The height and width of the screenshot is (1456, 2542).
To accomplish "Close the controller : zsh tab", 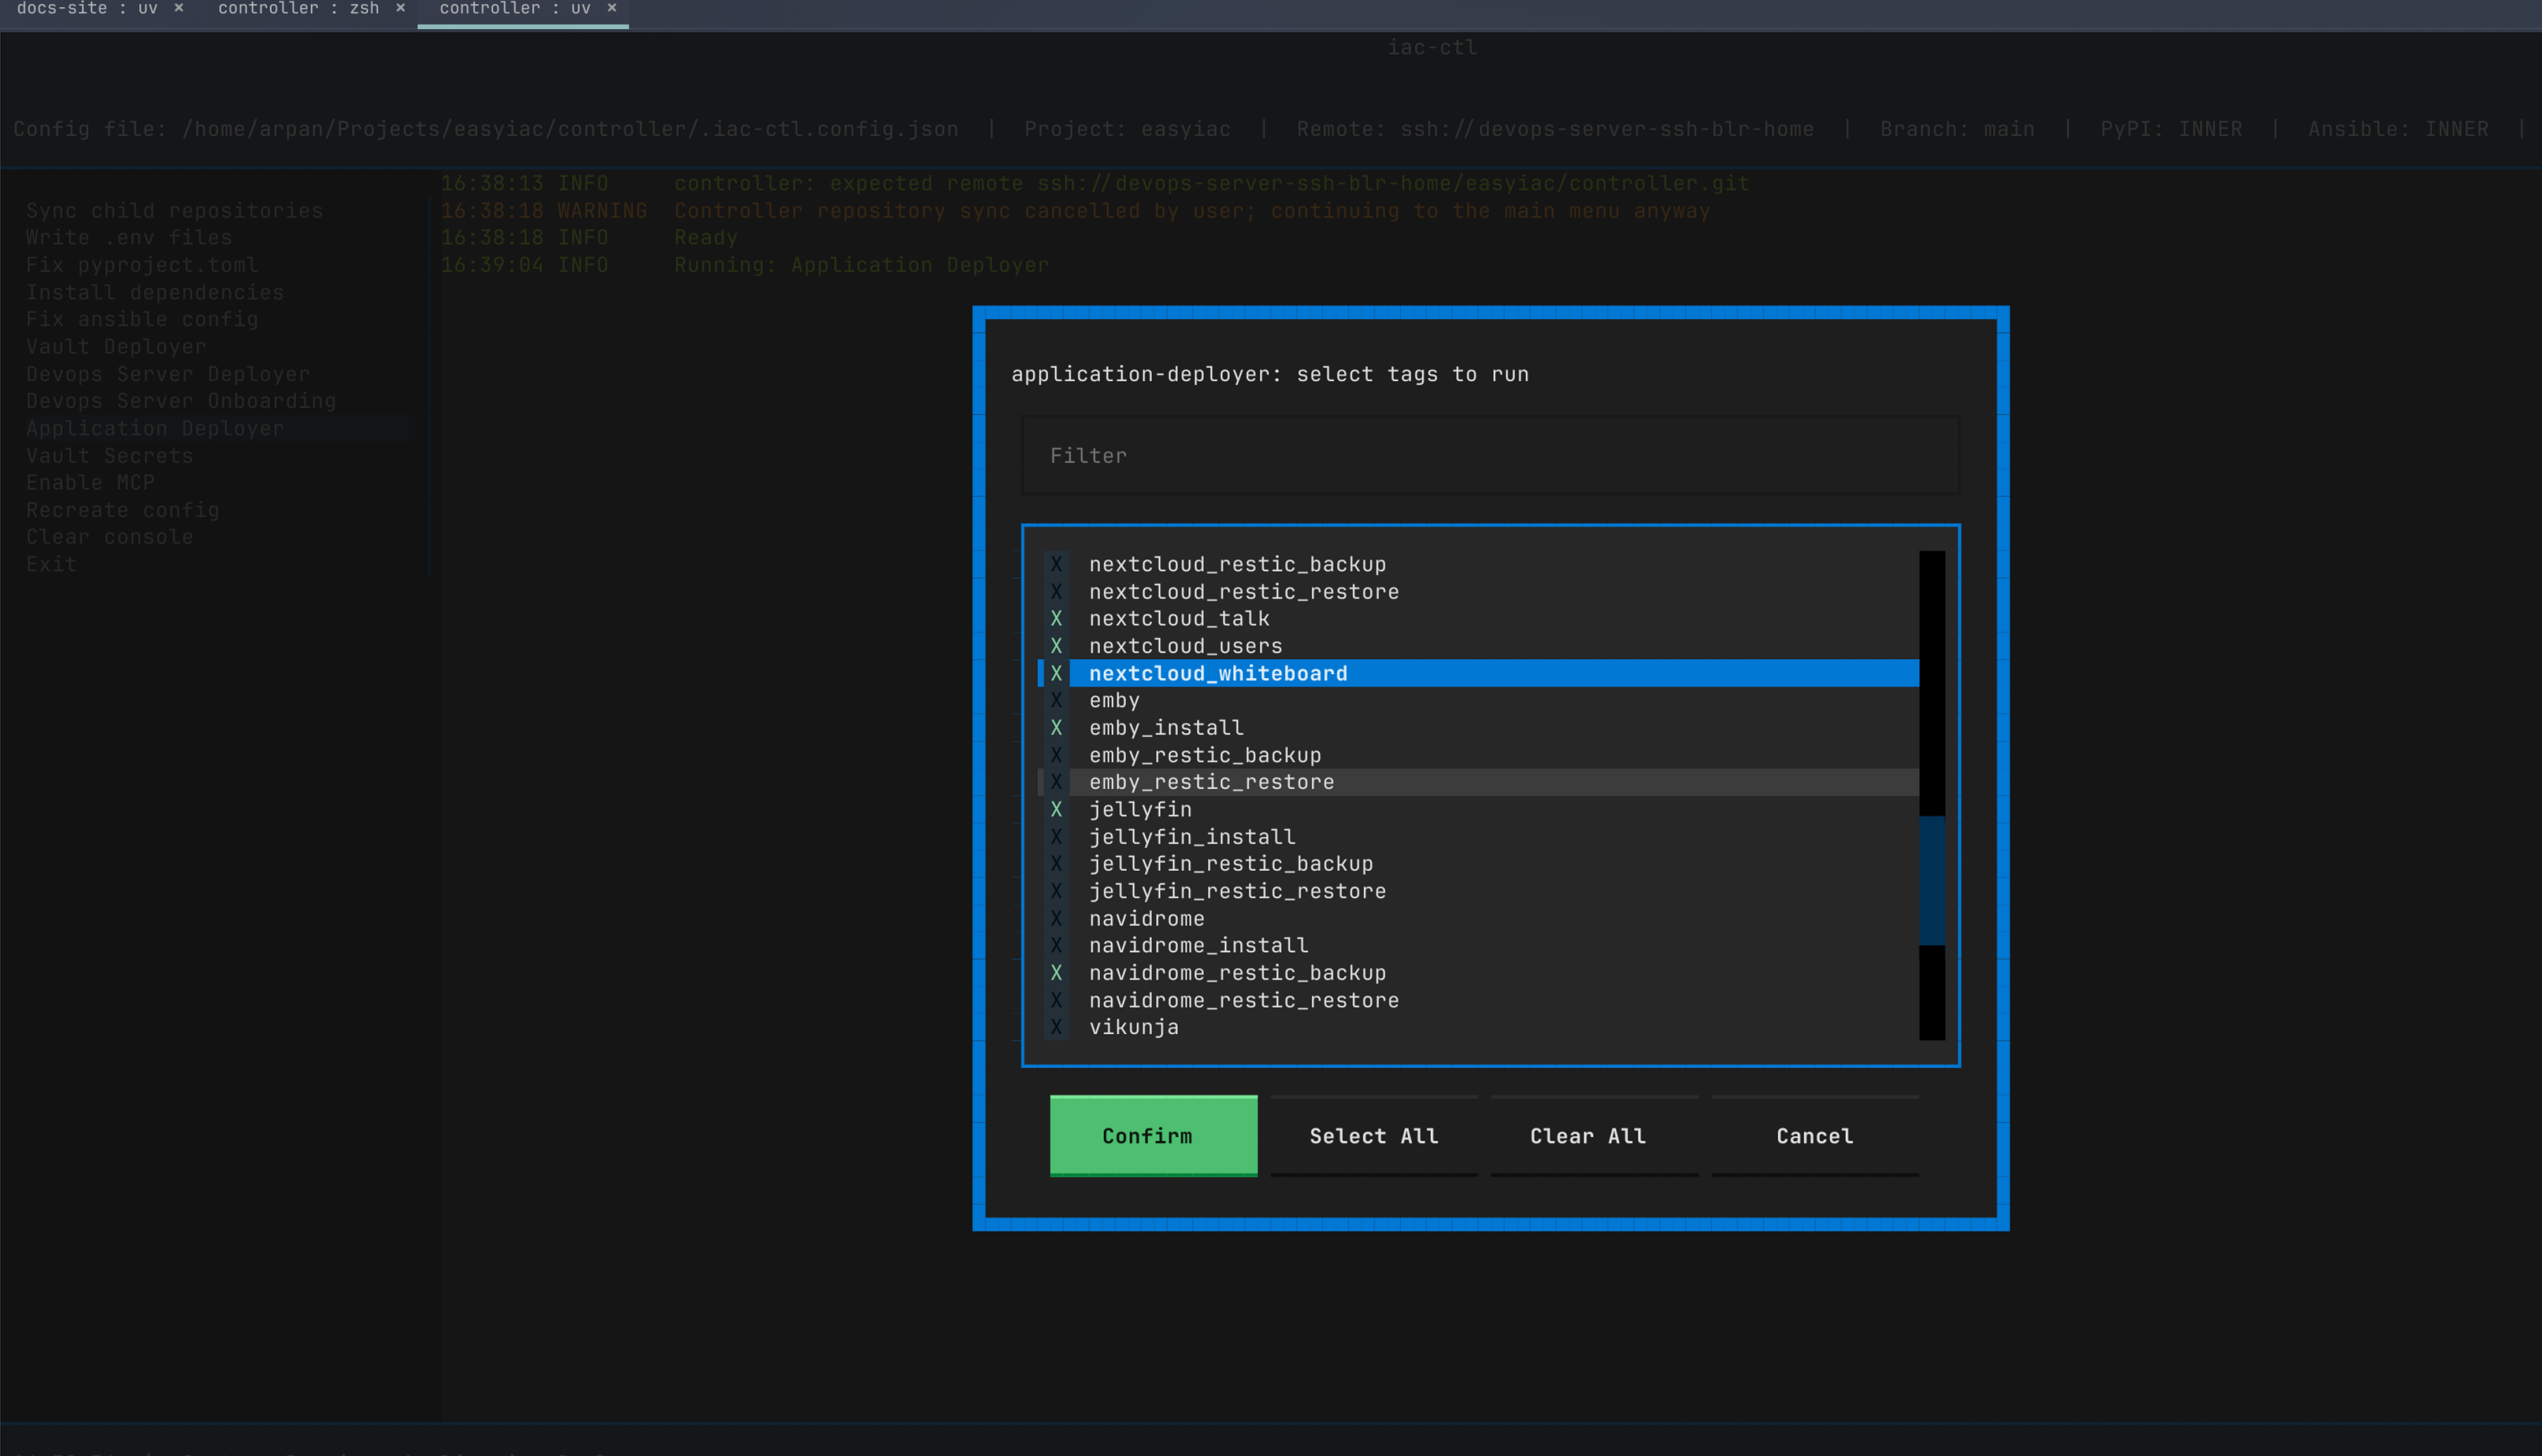I will click(400, 8).
